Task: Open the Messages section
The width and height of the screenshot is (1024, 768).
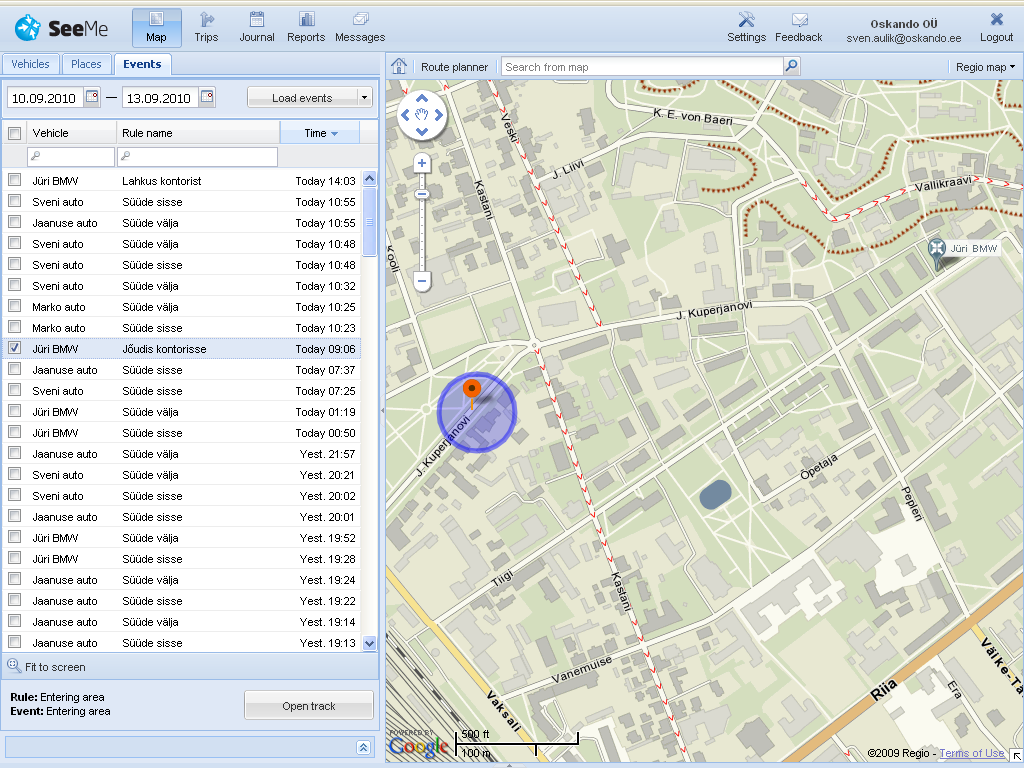Action: coord(360,28)
